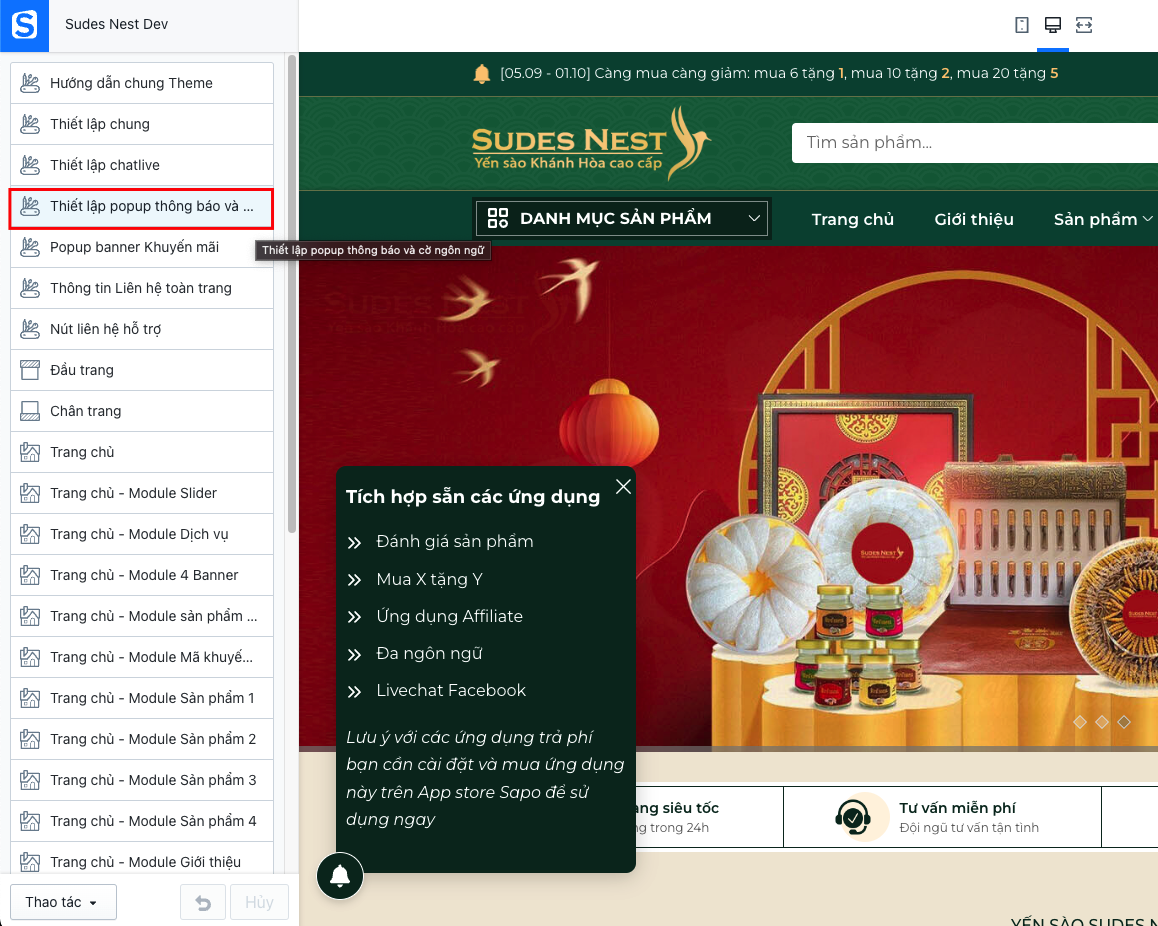
Task: Click the 'Tư vấn miễn phí' service title
Action: pos(957,808)
